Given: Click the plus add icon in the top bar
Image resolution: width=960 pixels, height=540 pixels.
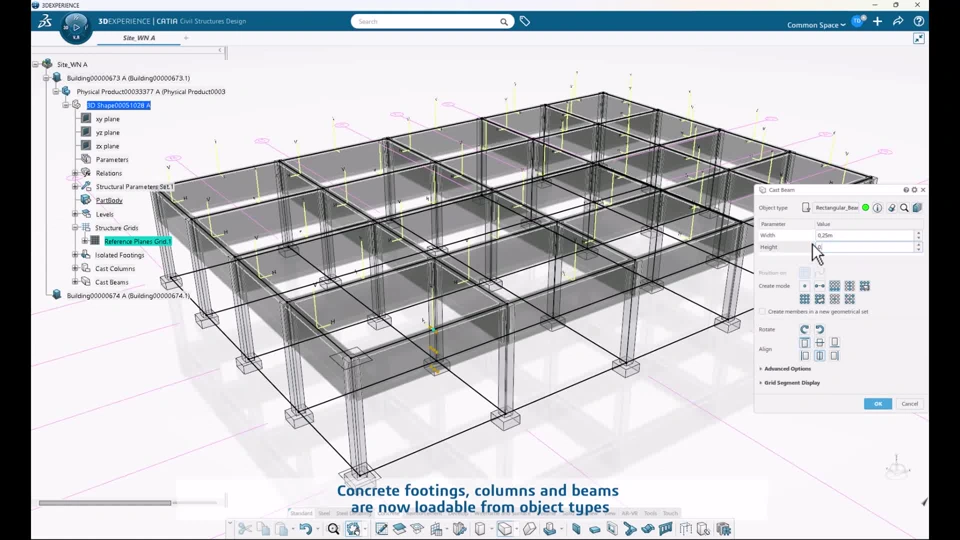Looking at the screenshot, I should point(877,21).
